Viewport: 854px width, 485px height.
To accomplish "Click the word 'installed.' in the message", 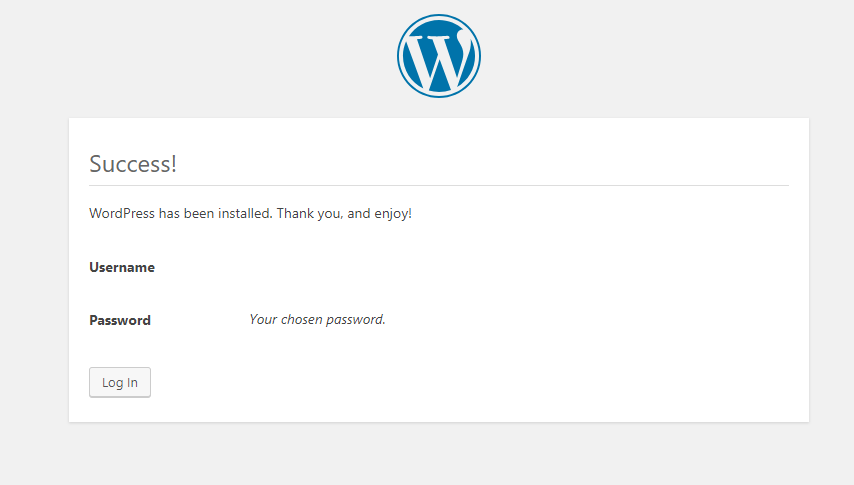I will coord(245,213).
